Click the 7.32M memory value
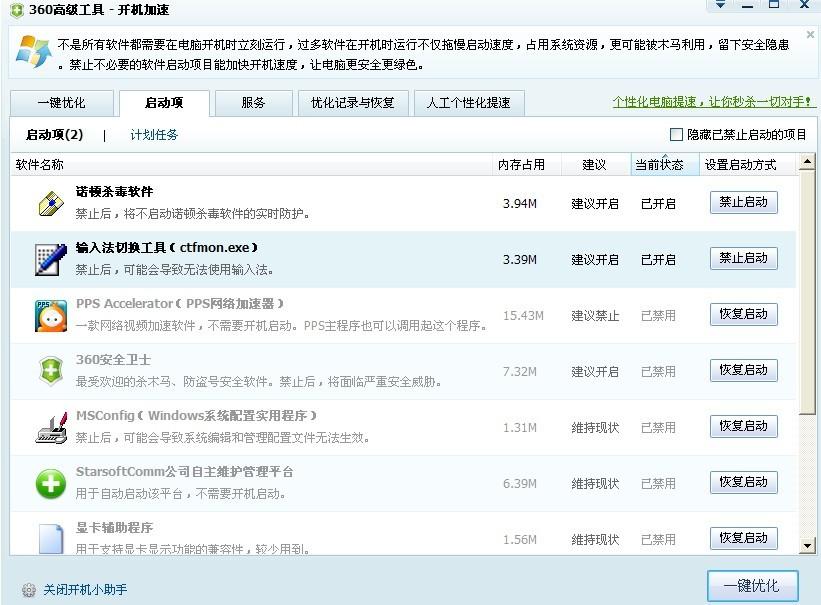This screenshot has height=605, width=821. tap(520, 372)
